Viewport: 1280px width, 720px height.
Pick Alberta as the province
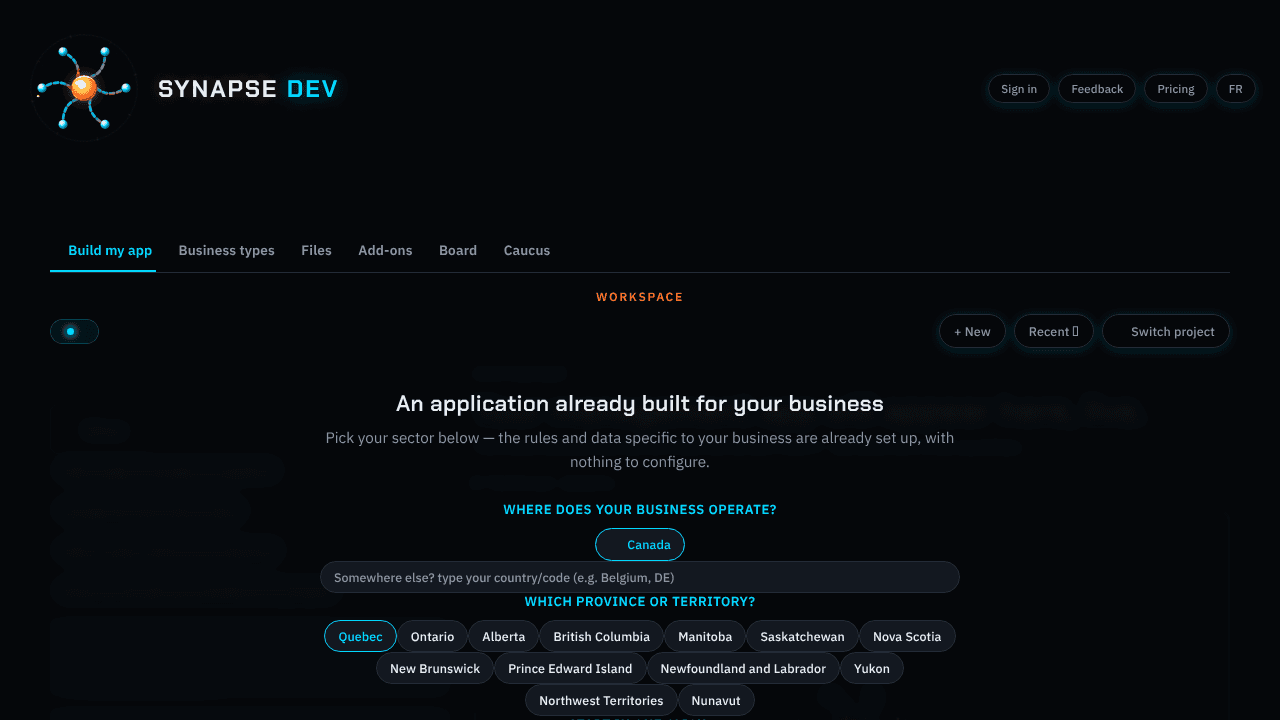pos(503,637)
